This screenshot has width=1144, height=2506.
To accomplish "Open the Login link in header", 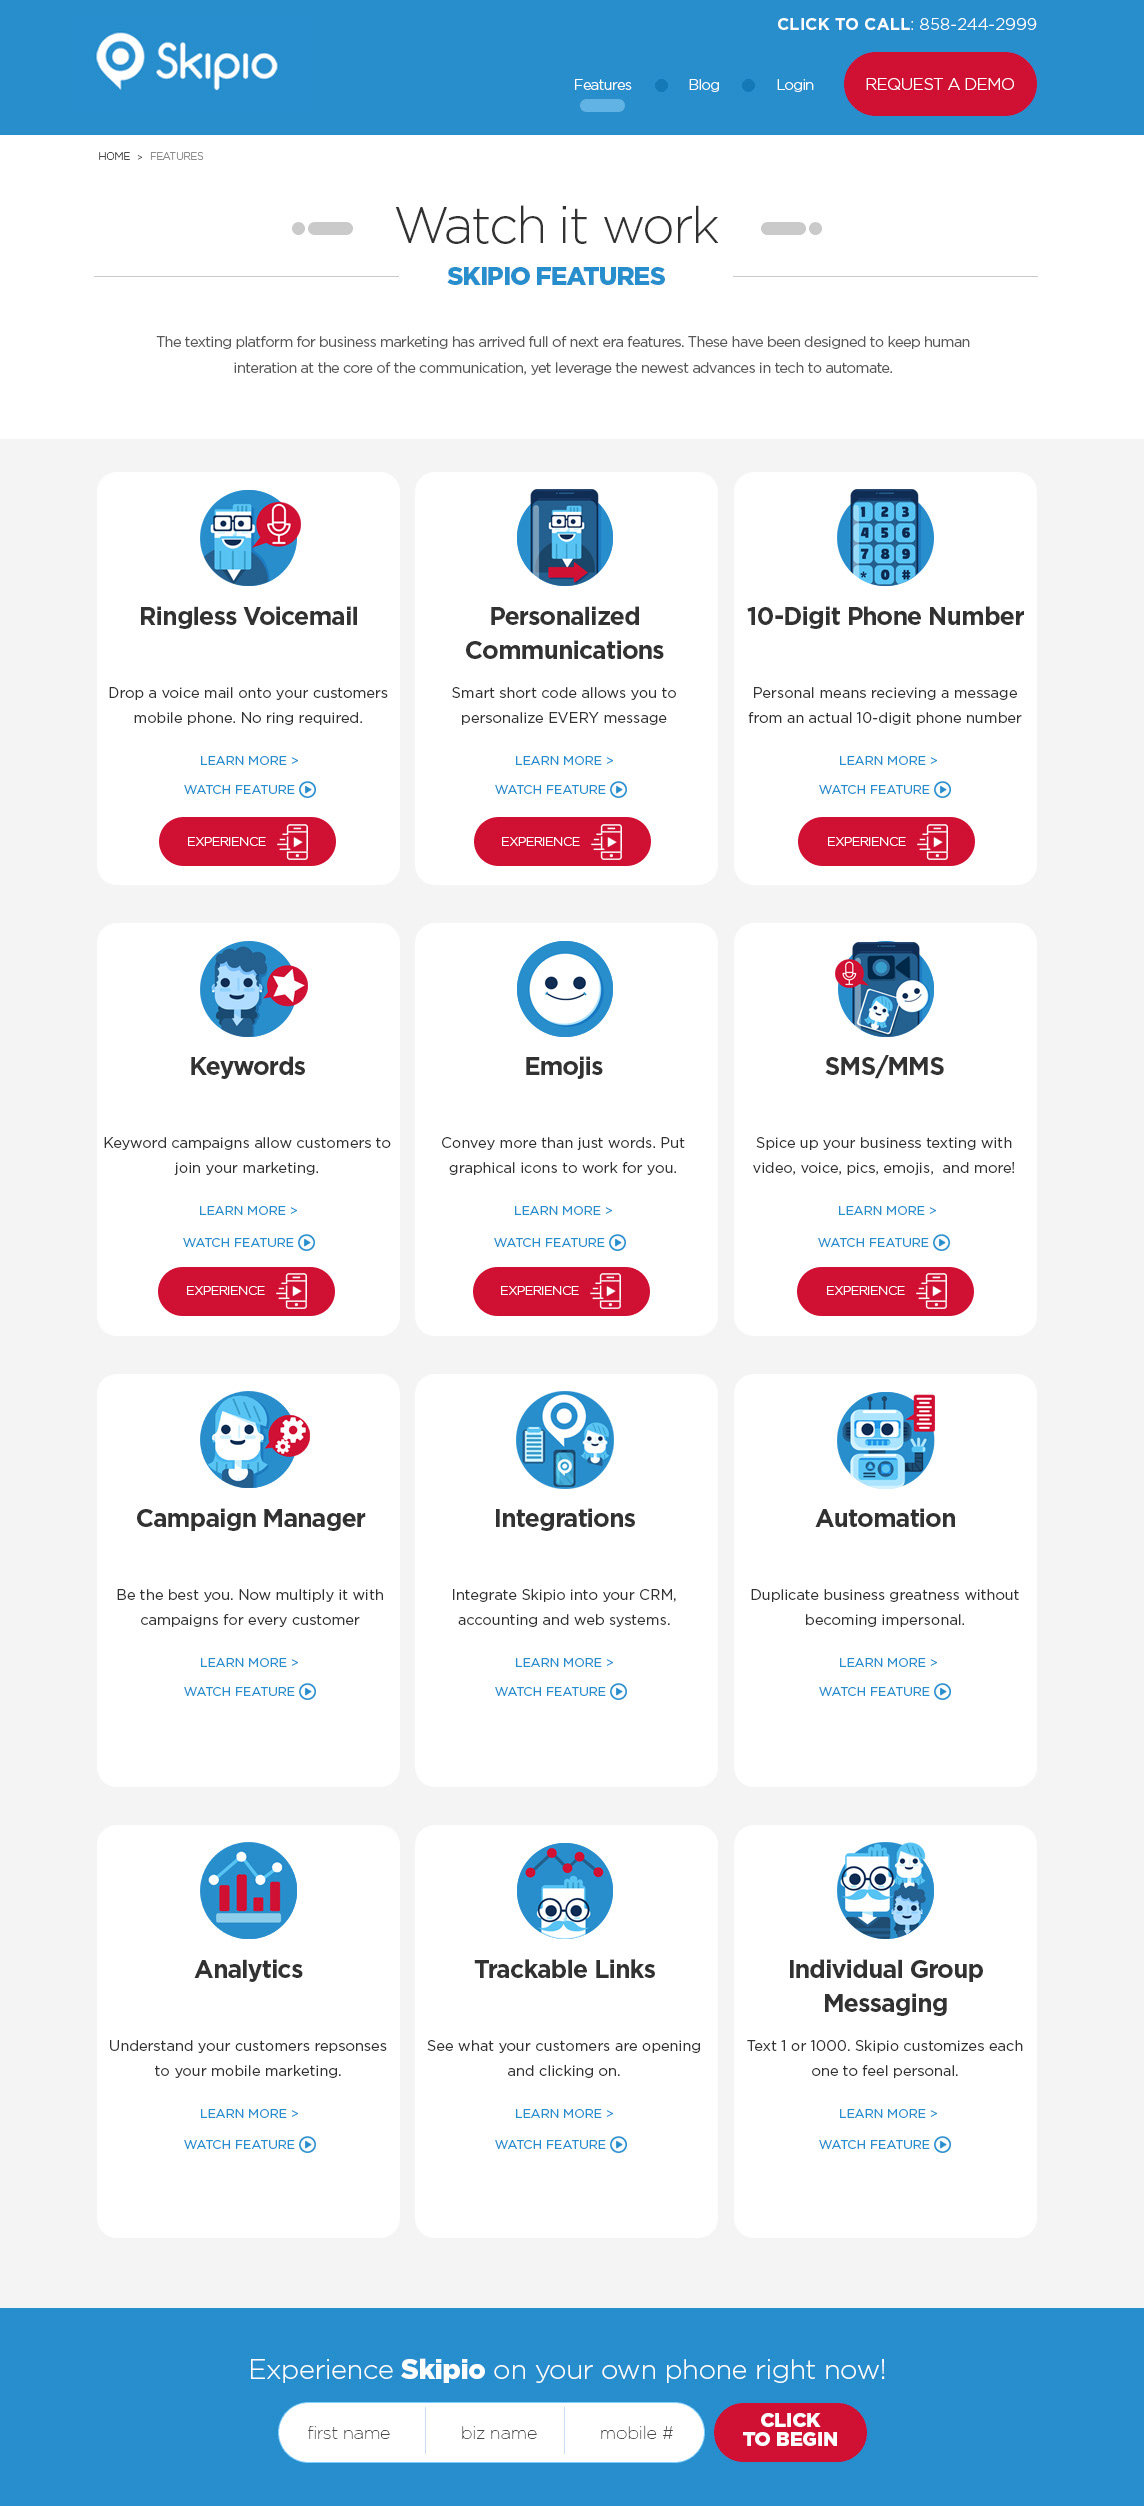I will click(795, 85).
